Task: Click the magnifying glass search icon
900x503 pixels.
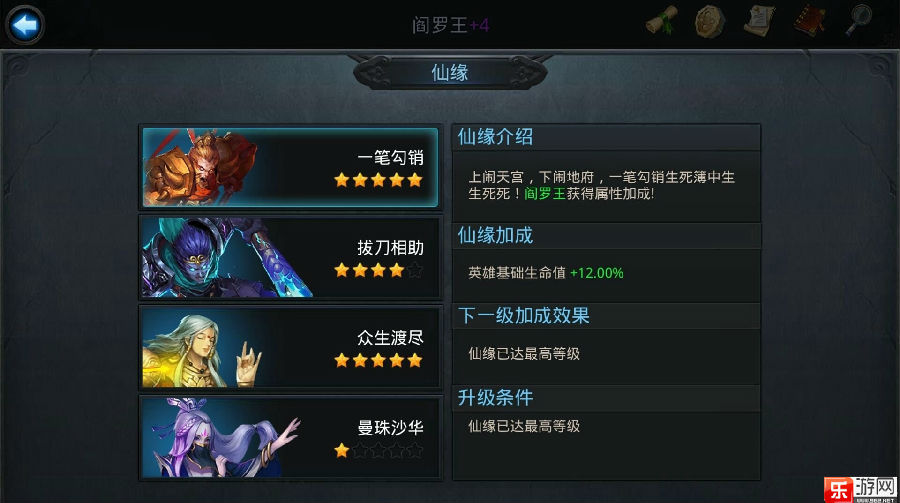Action: pos(859,21)
